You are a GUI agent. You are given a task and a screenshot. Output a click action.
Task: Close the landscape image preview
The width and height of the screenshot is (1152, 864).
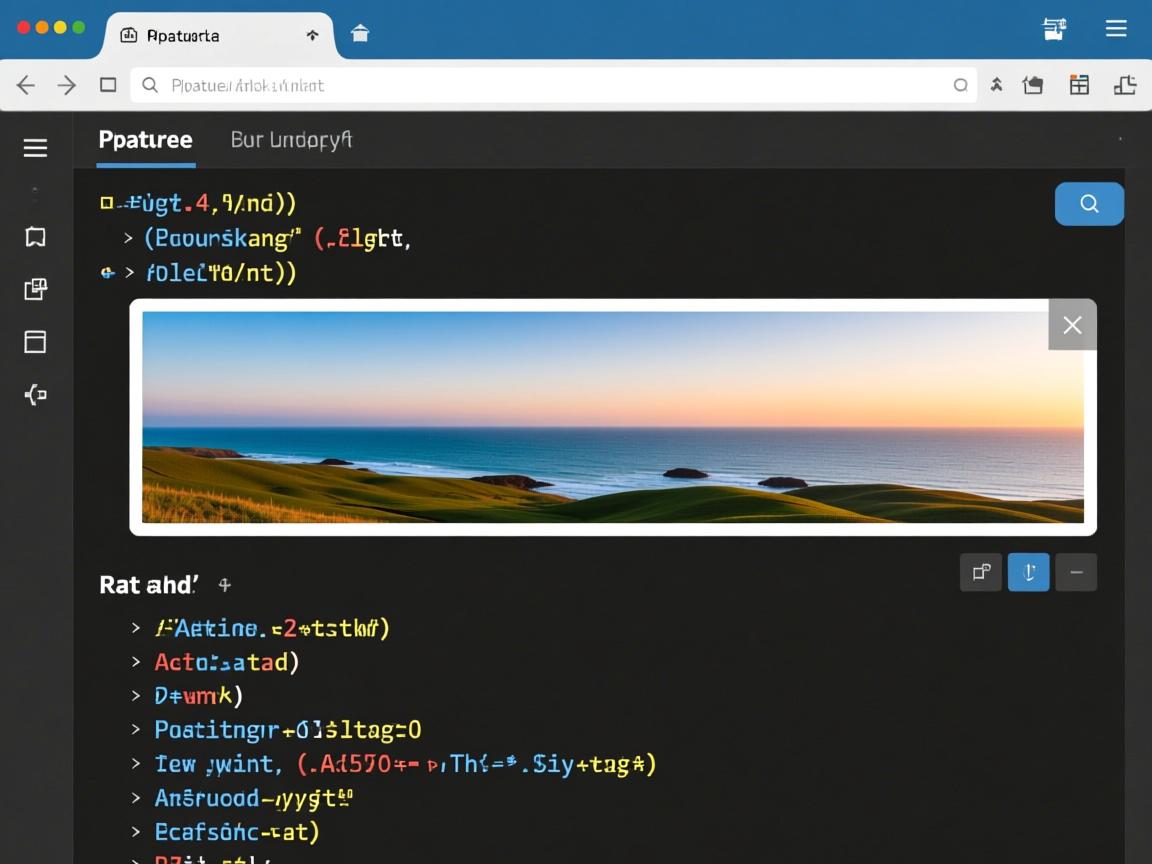1072,325
